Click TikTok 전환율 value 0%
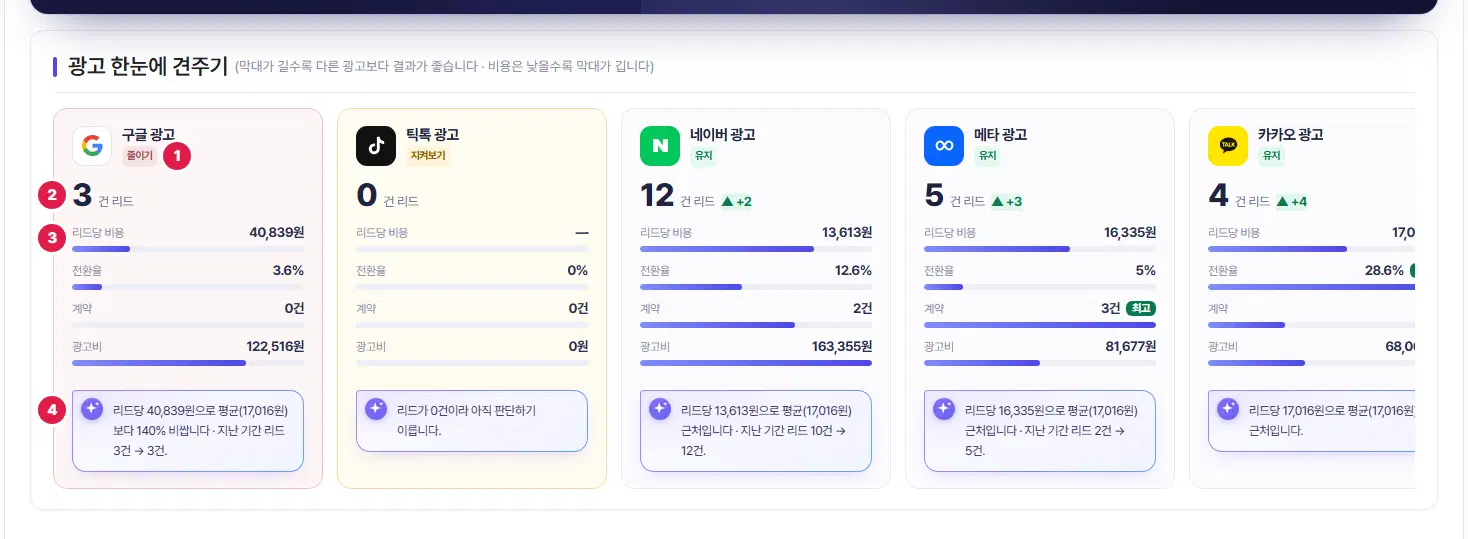 pos(577,270)
